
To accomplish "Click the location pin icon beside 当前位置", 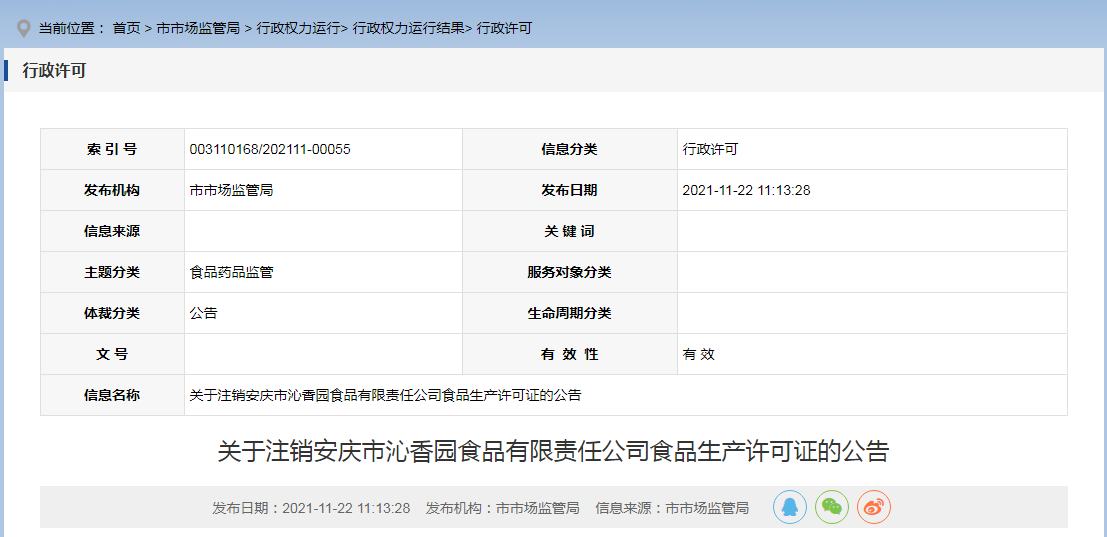I will tap(24, 29).
